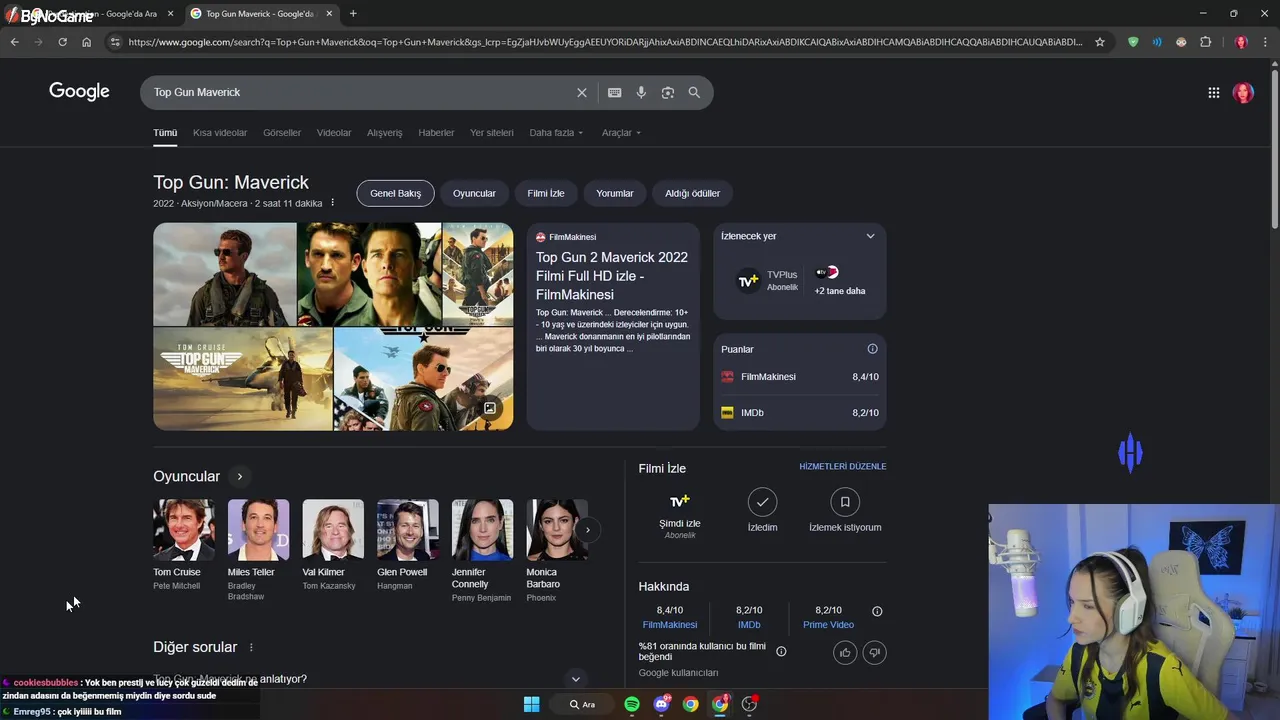This screenshot has height=720, width=1280.
Task: Open Diğer sorular options dots
Action: (x=251, y=647)
